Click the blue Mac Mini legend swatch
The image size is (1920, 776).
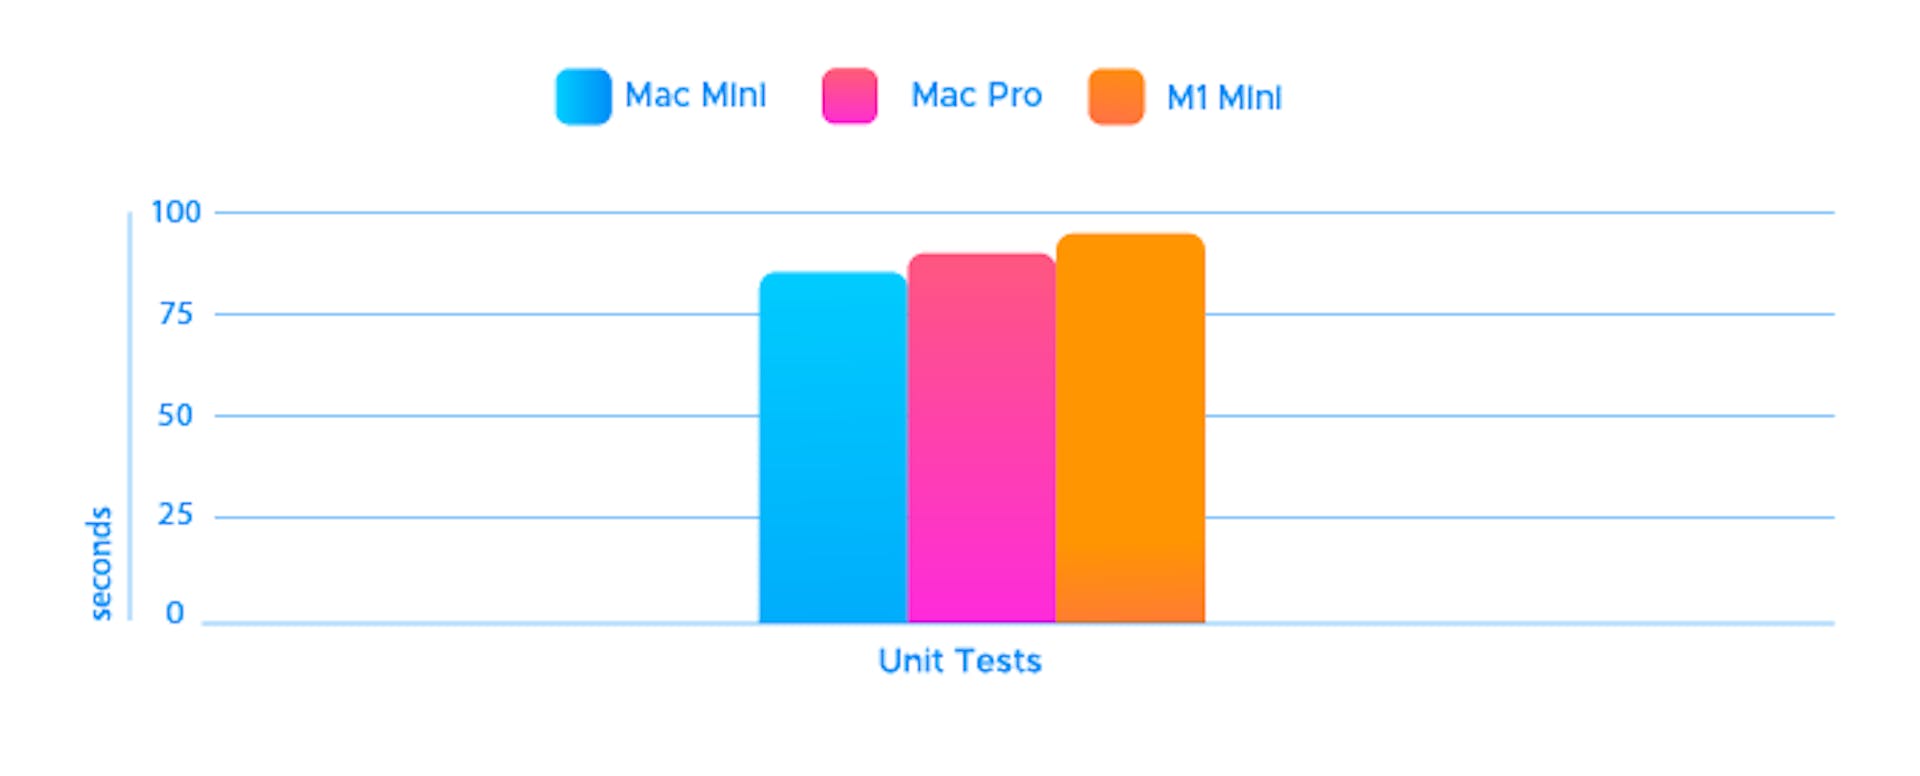tap(583, 97)
